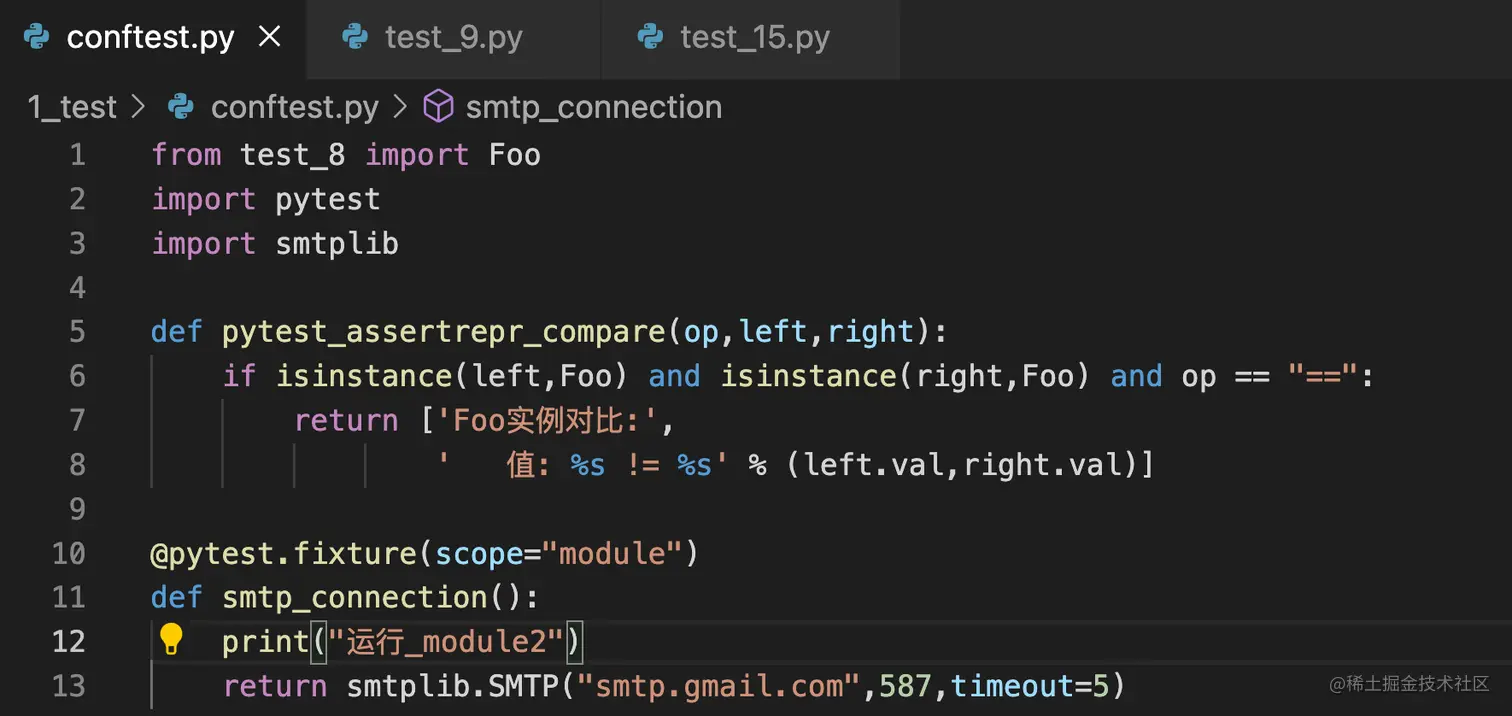This screenshot has width=1512, height=716.
Task: Click the chevron after conftest.py breadcrumb
Action: click(401, 107)
